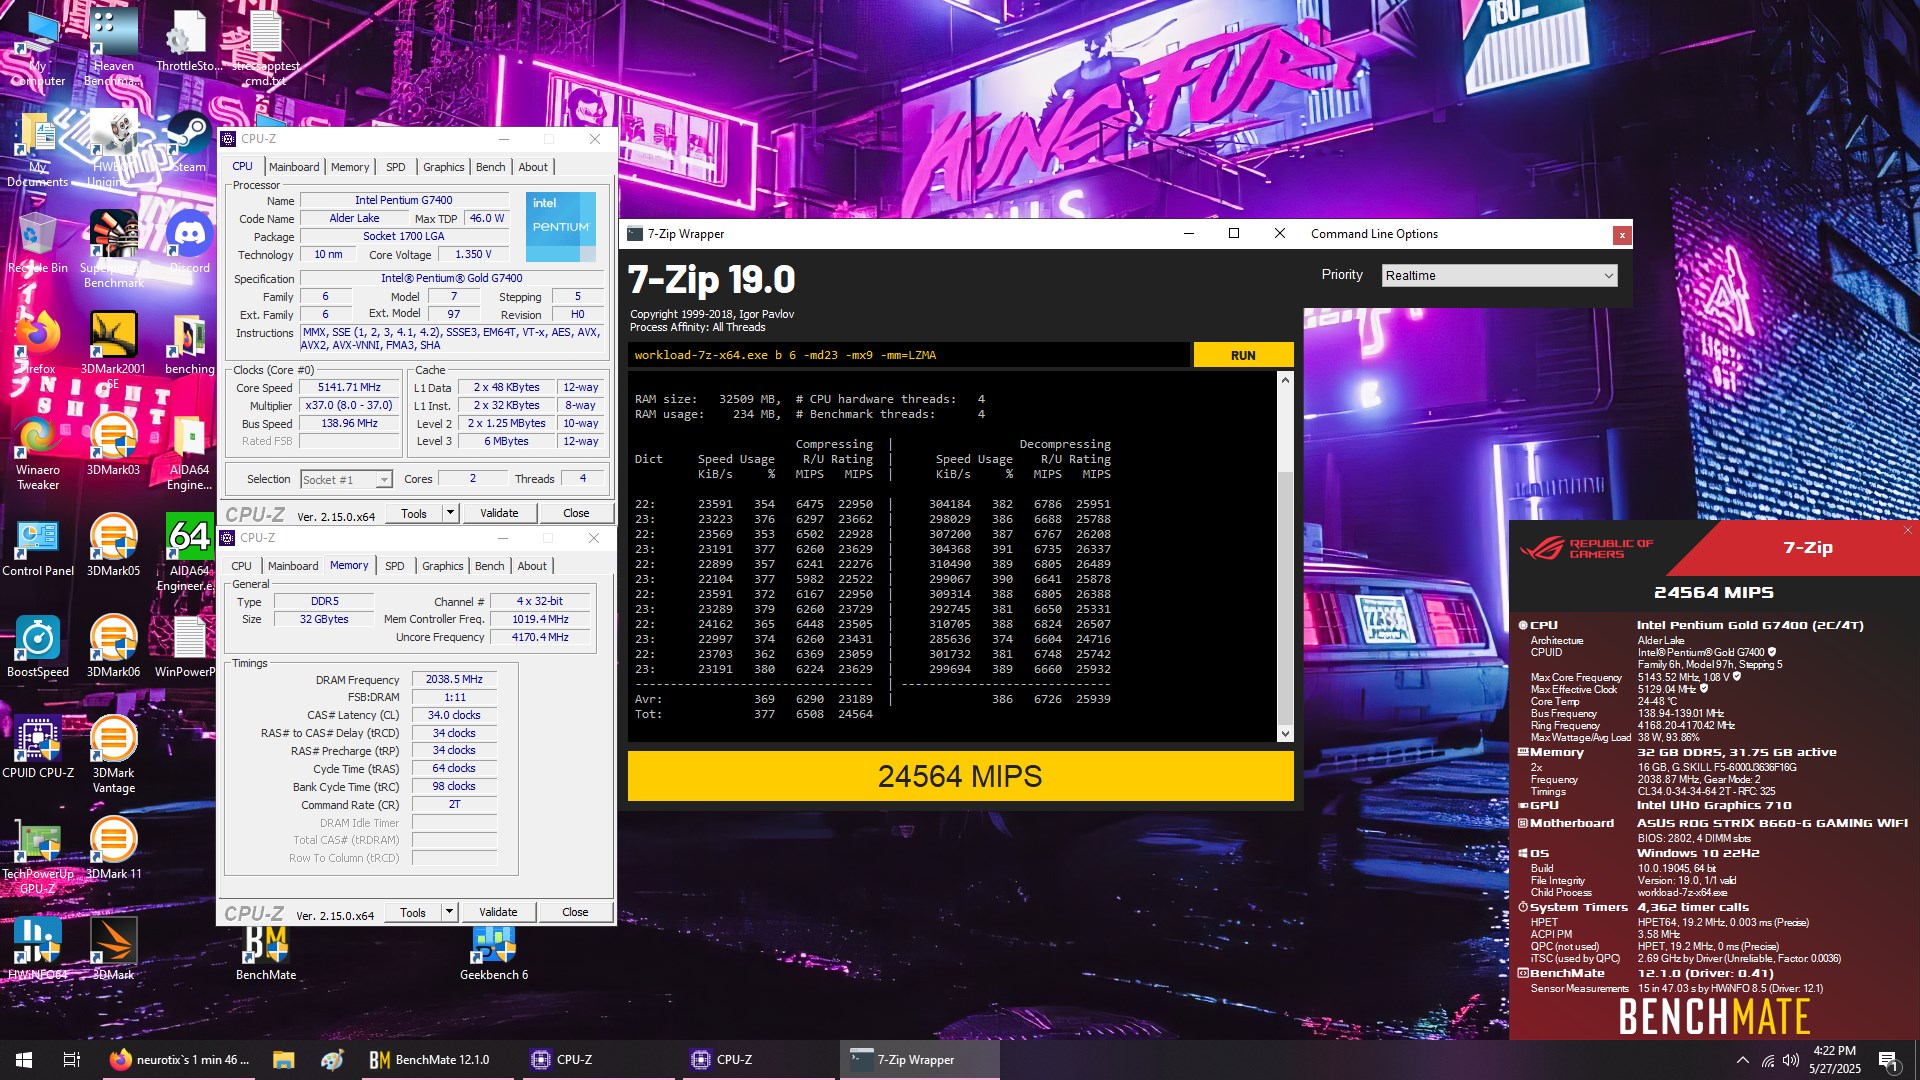Click Close in upper CPU-Z window
Viewport: 1920px width, 1080px height.
pyautogui.click(x=576, y=513)
